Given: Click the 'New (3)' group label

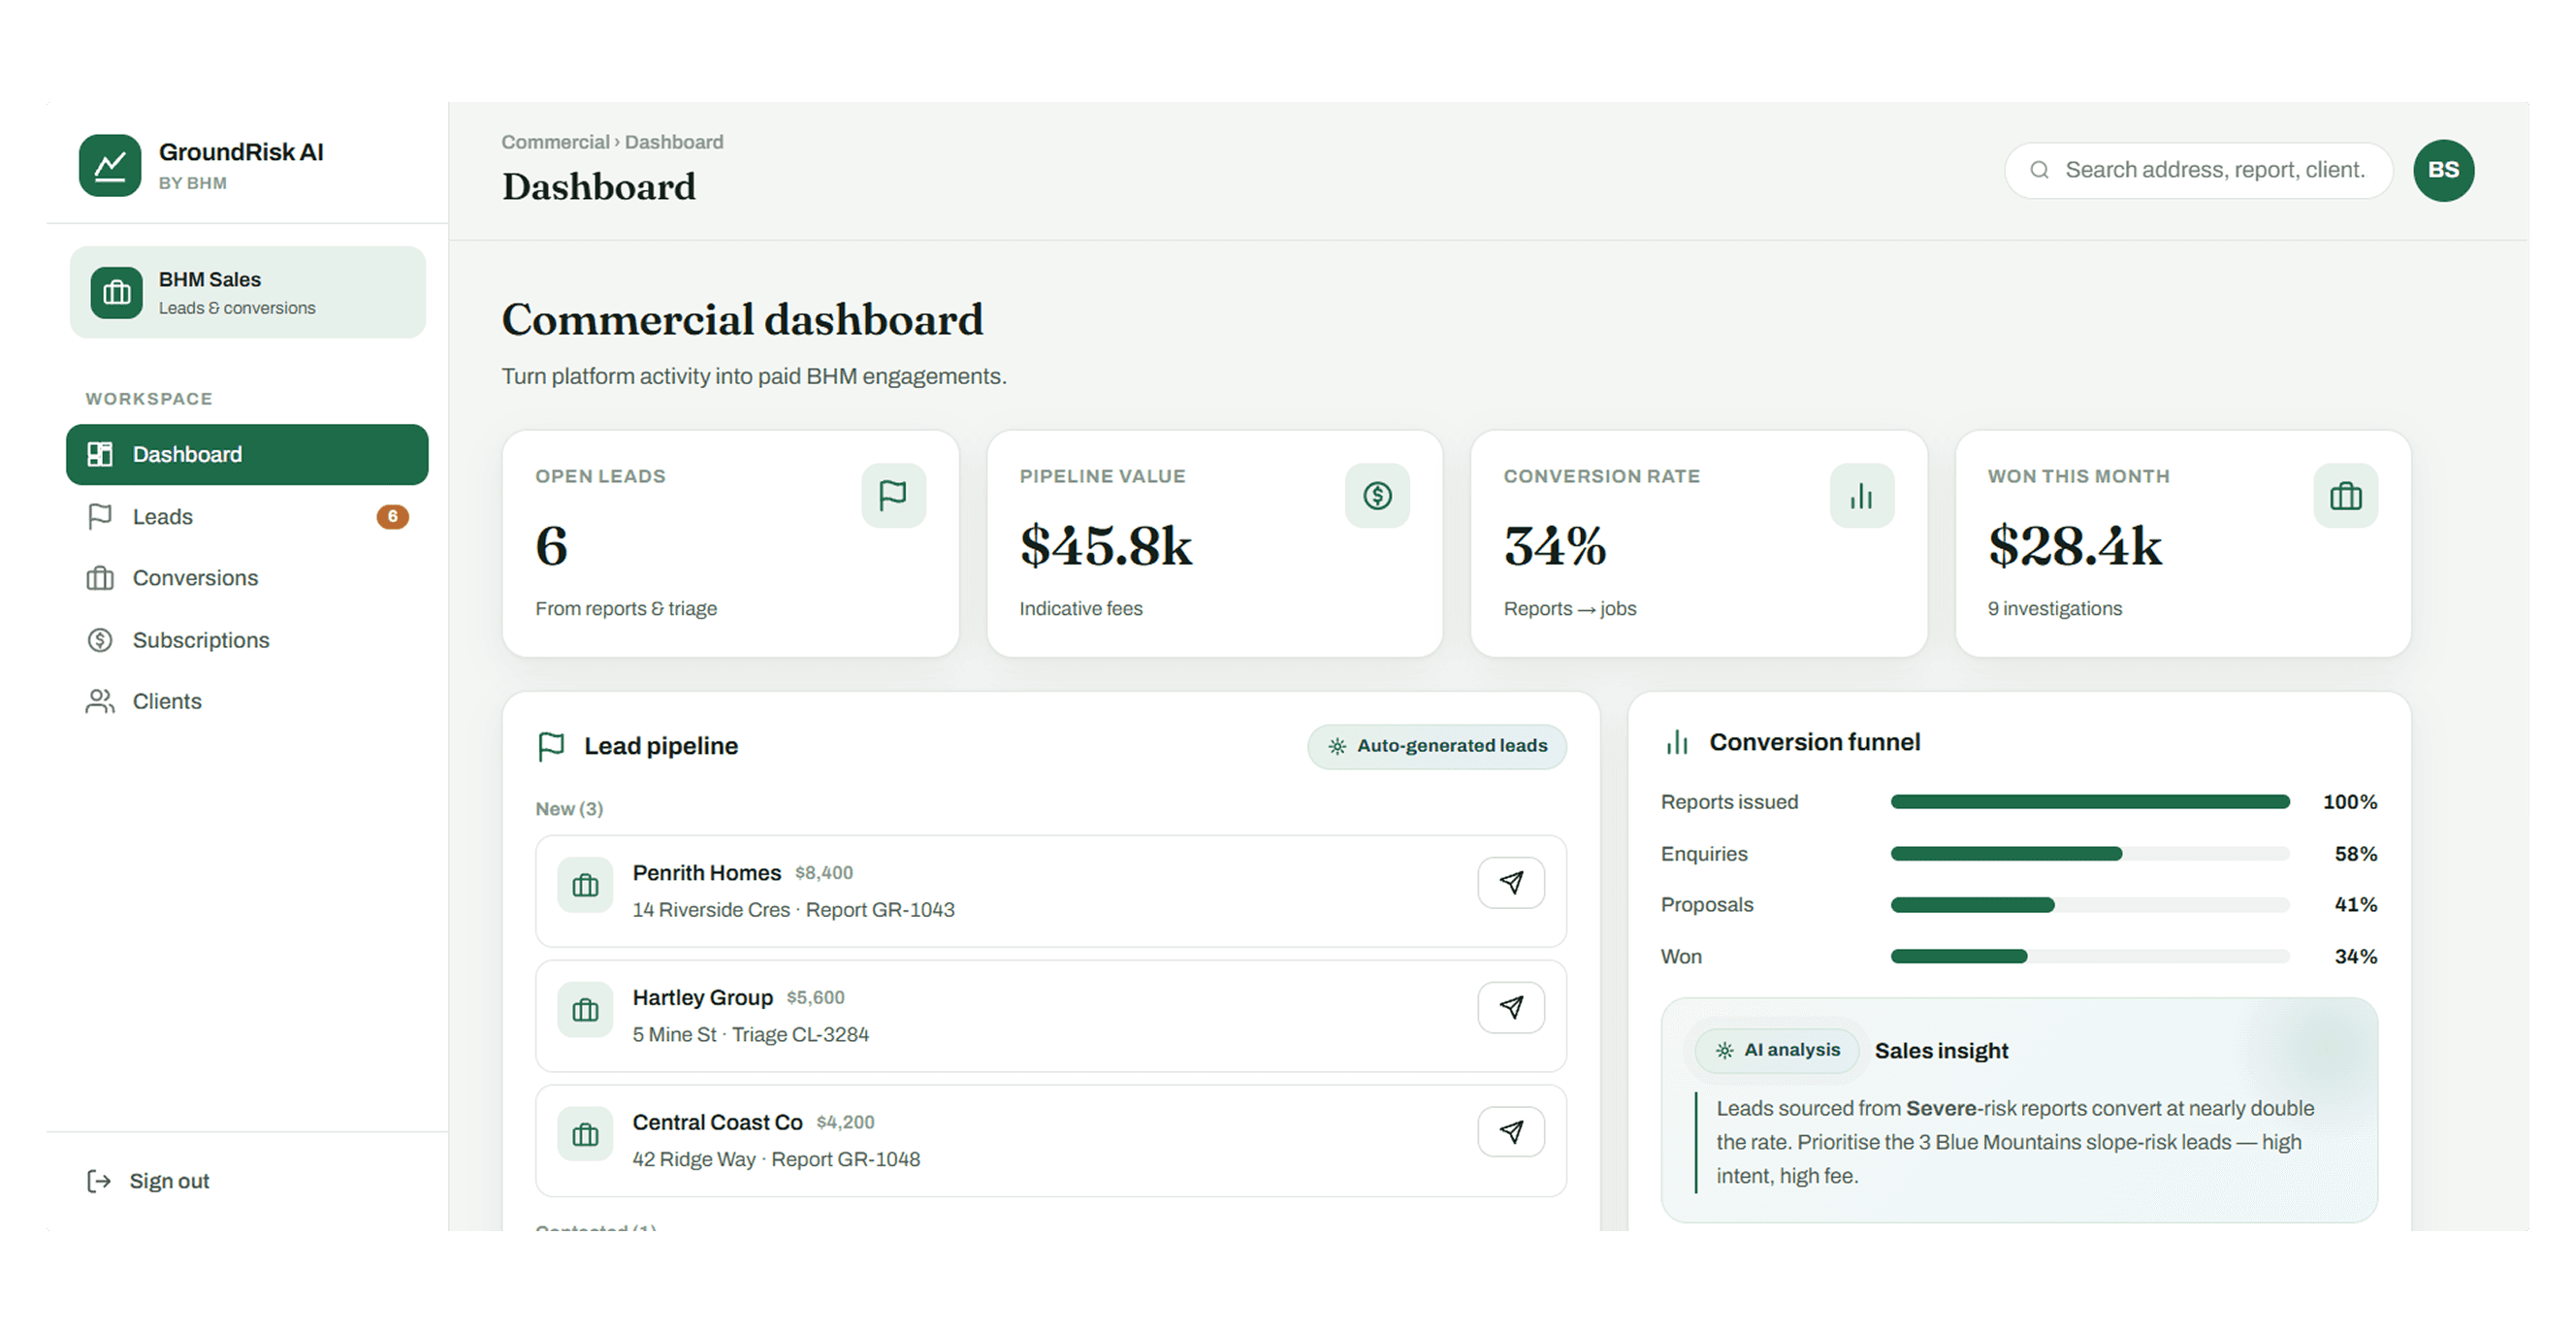Looking at the screenshot, I should pos(569,809).
